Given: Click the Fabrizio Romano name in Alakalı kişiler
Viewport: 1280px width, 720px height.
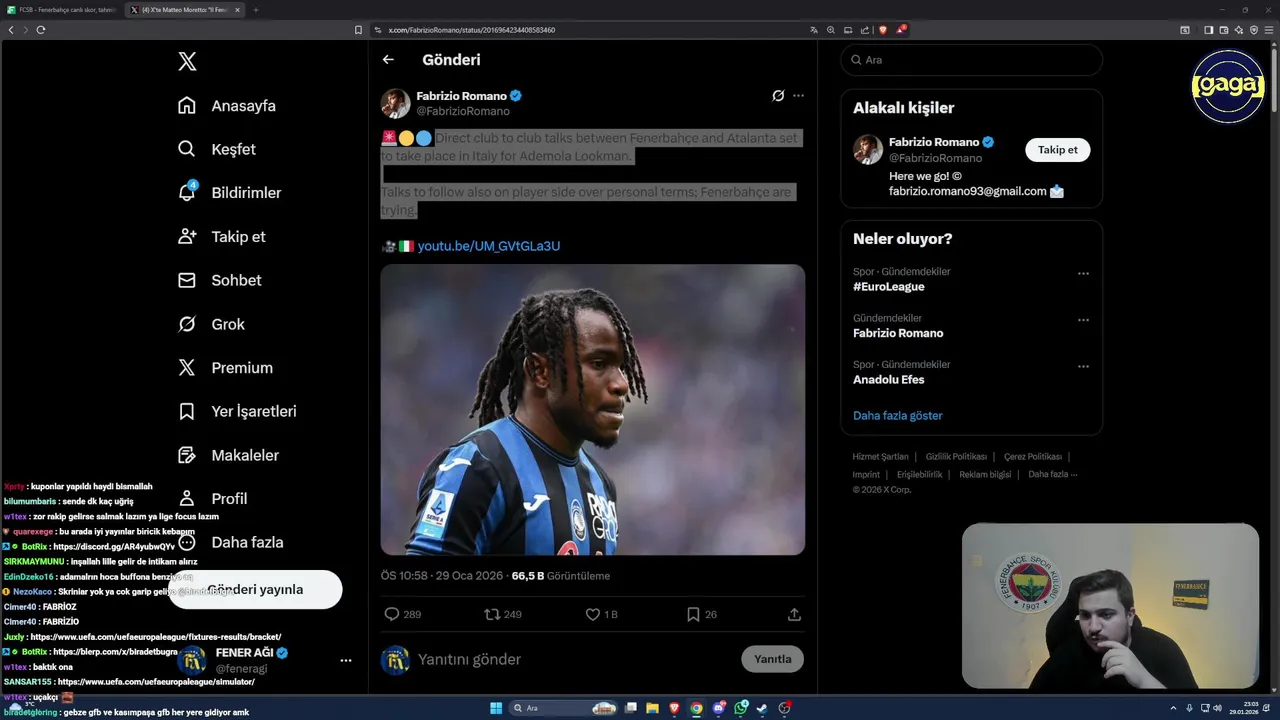Looking at the screenshot, I should point(934,142).
